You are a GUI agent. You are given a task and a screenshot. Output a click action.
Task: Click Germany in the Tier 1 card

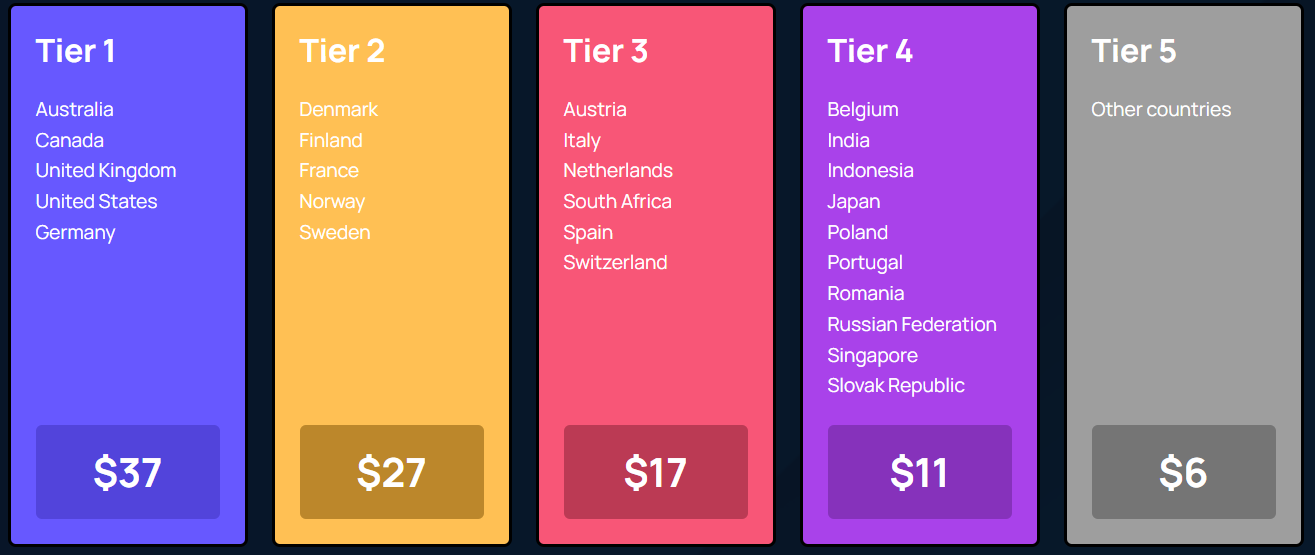pyautogui.click(x=76, y=233)
